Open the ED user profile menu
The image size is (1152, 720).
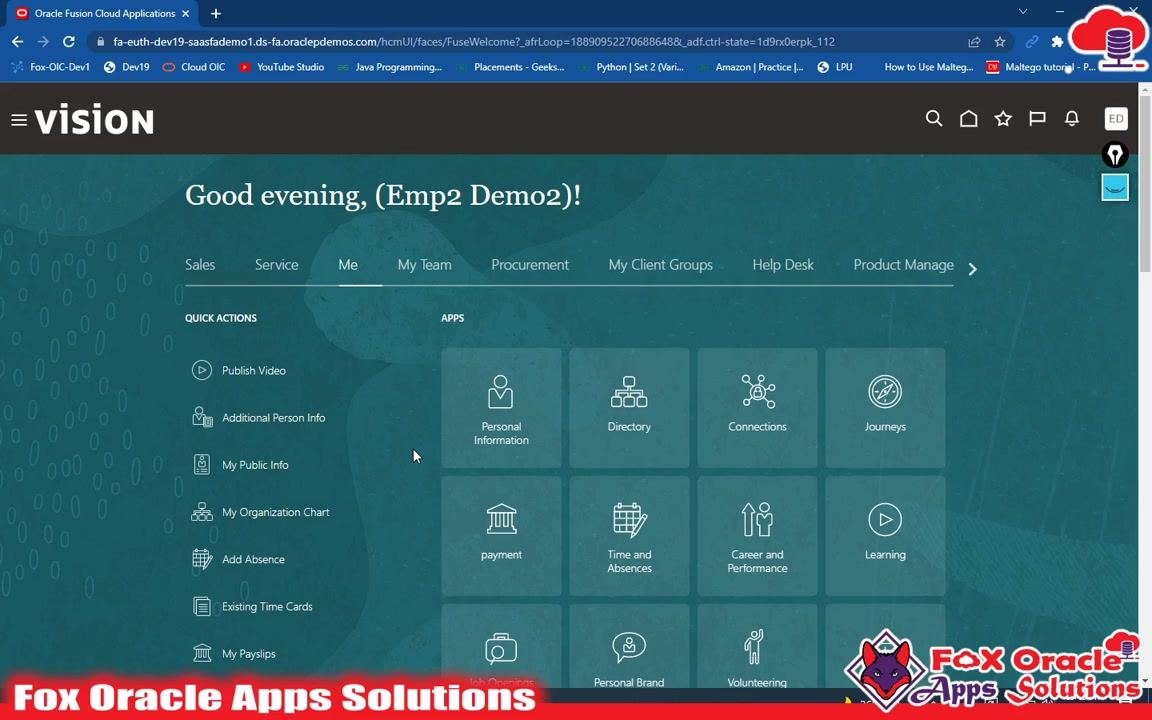(1116, 118)
